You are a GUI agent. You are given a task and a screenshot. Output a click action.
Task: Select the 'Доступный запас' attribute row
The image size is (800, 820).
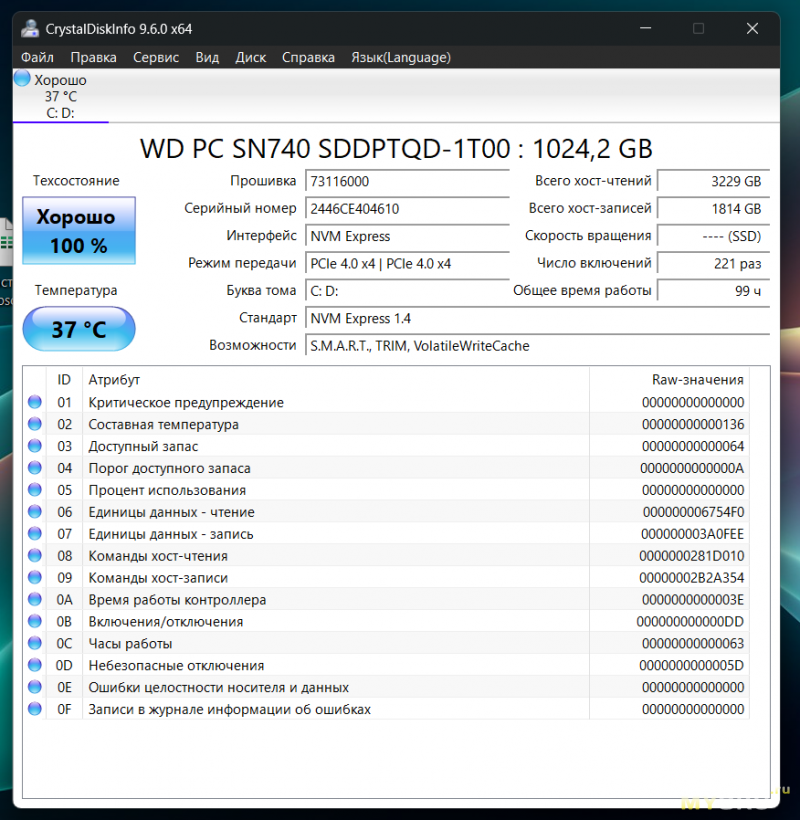pyautogui.click(x=387, y=446)
